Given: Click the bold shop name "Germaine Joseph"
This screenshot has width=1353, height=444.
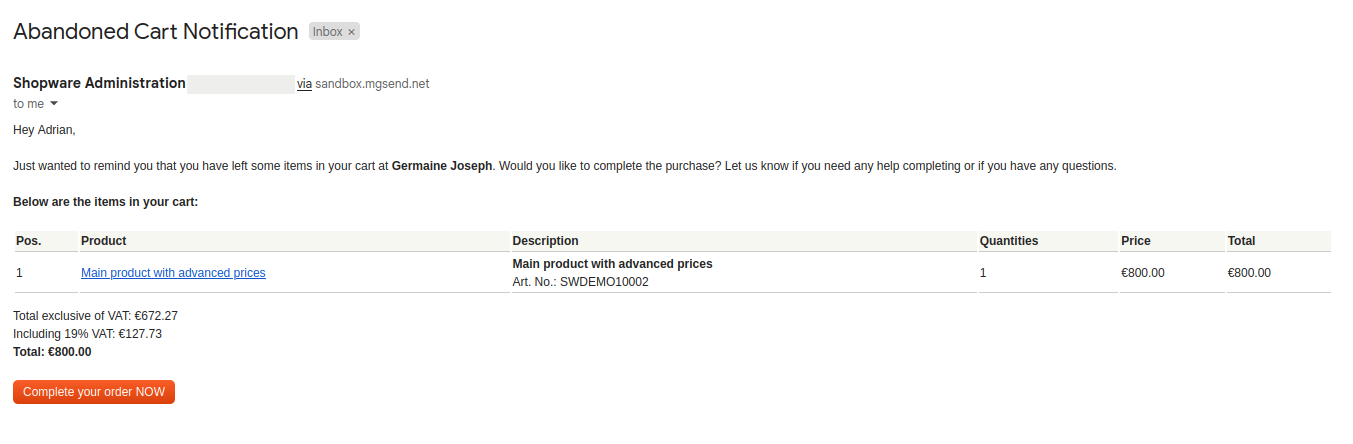Looking at the screenshot, I should pos(442,166).
